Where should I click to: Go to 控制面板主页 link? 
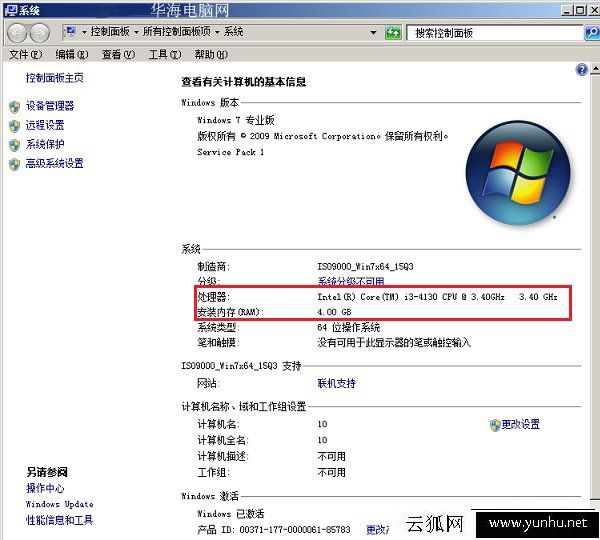click(55, 78)
